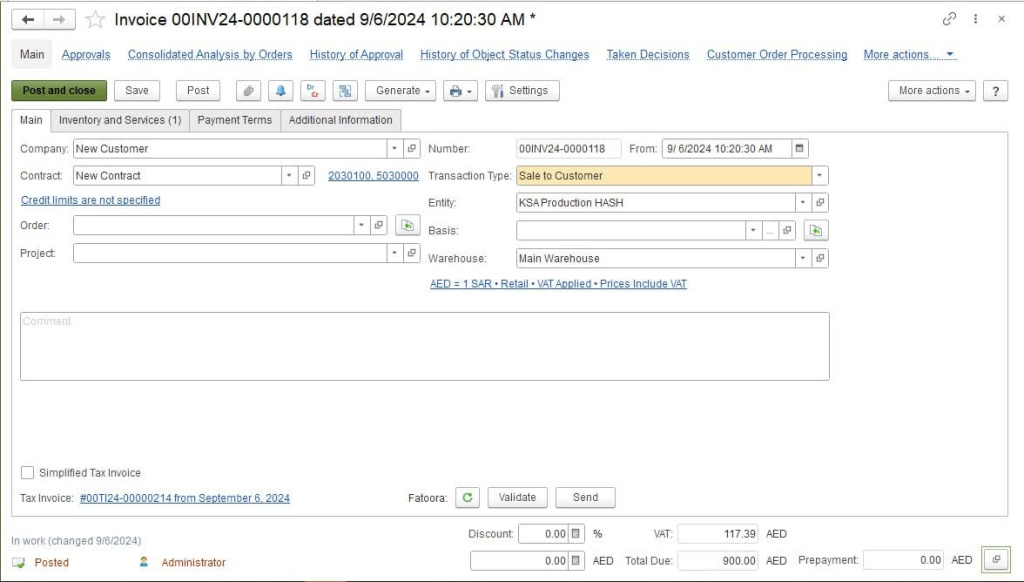Click the notification bell reminder icon
Viewport: 1024px width, 582px height.
281,90
